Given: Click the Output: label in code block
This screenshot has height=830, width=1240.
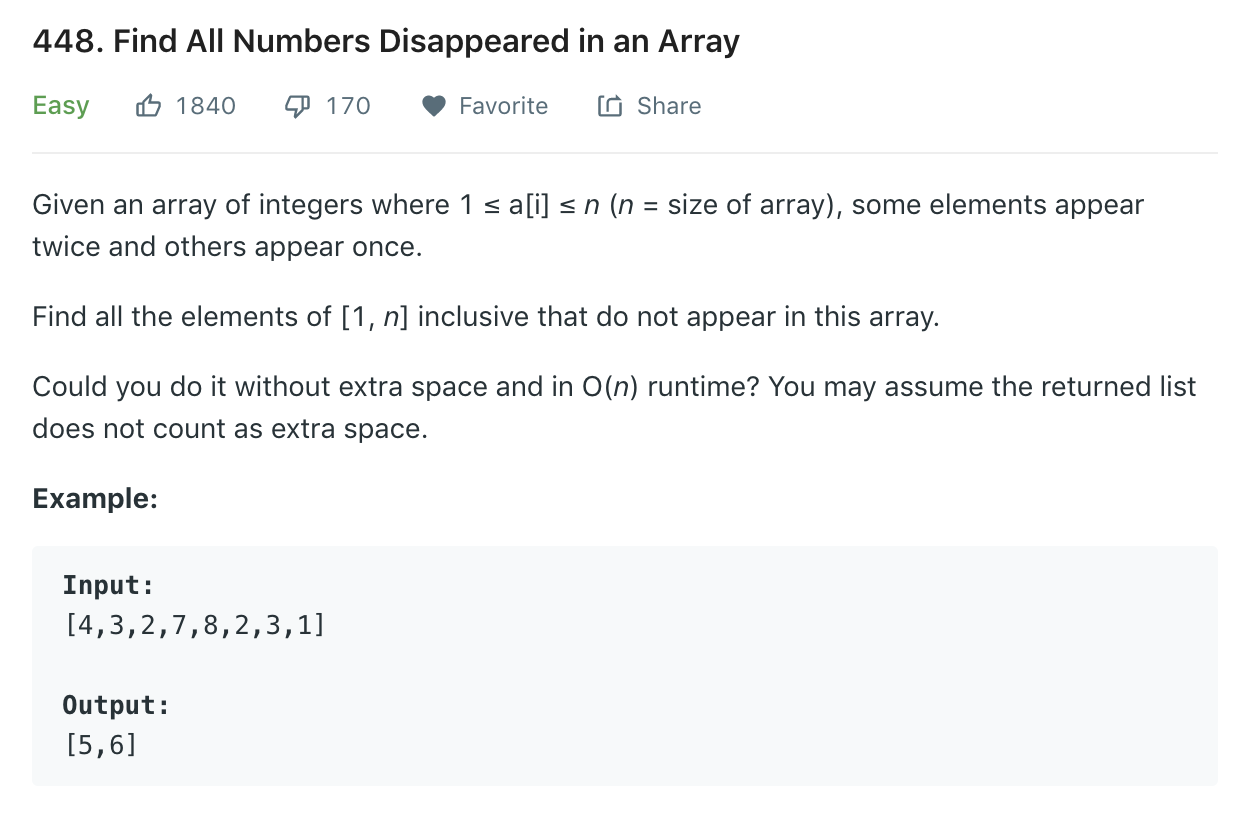Looking at the screenshot, I should point(116,705).
